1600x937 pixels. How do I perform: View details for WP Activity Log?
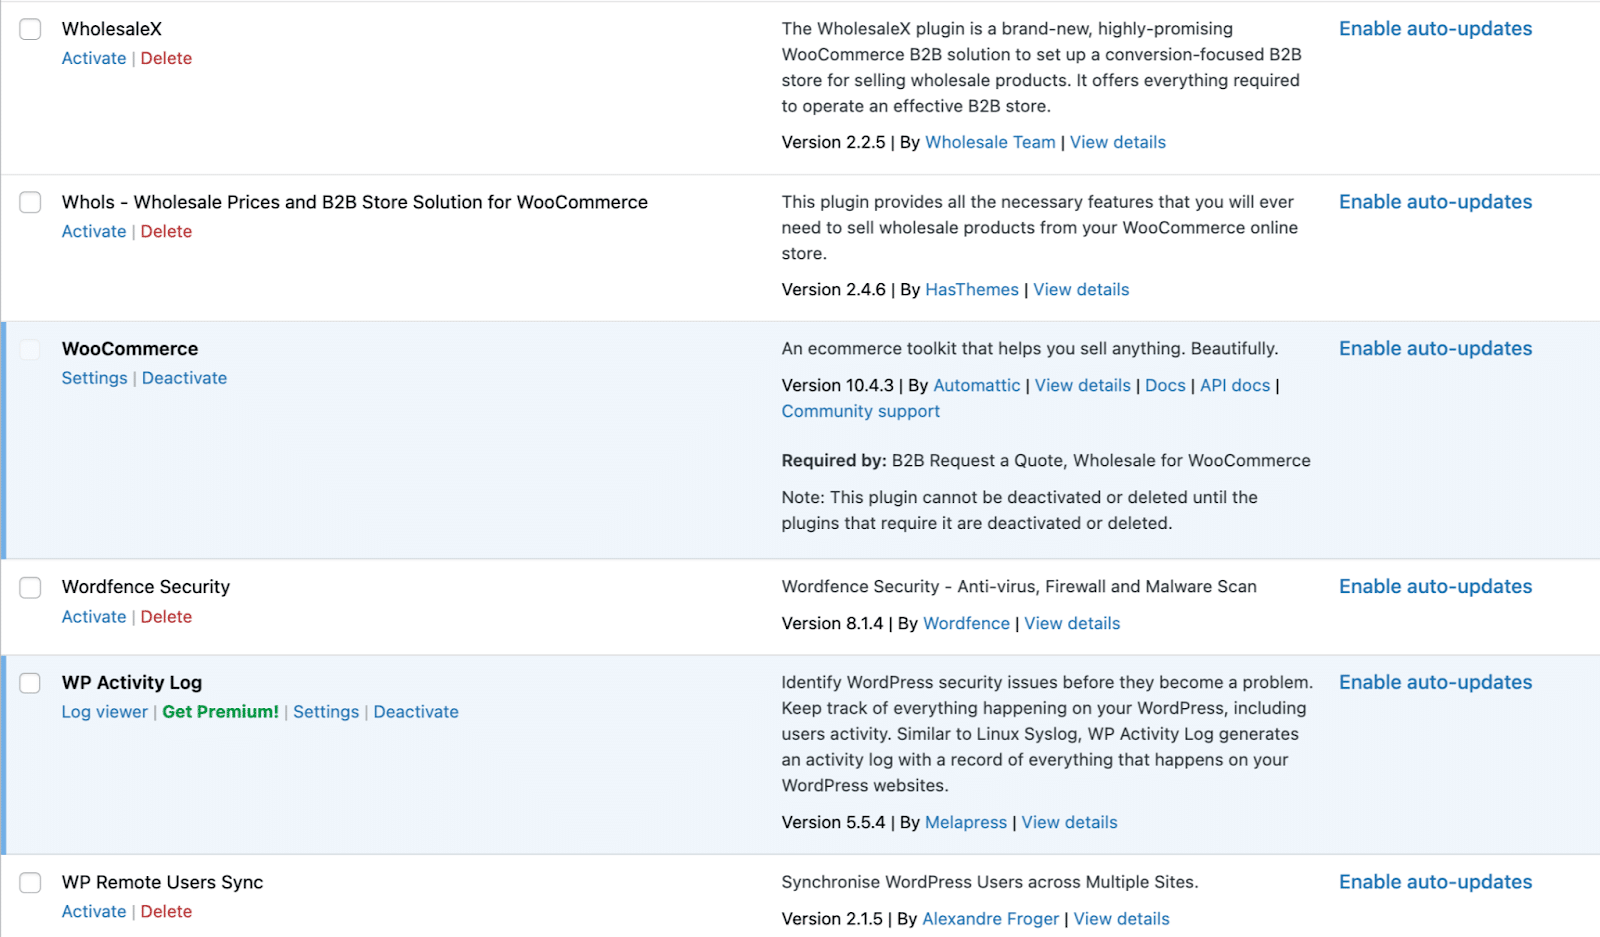pyautogui.click(x=1069, y=822)
